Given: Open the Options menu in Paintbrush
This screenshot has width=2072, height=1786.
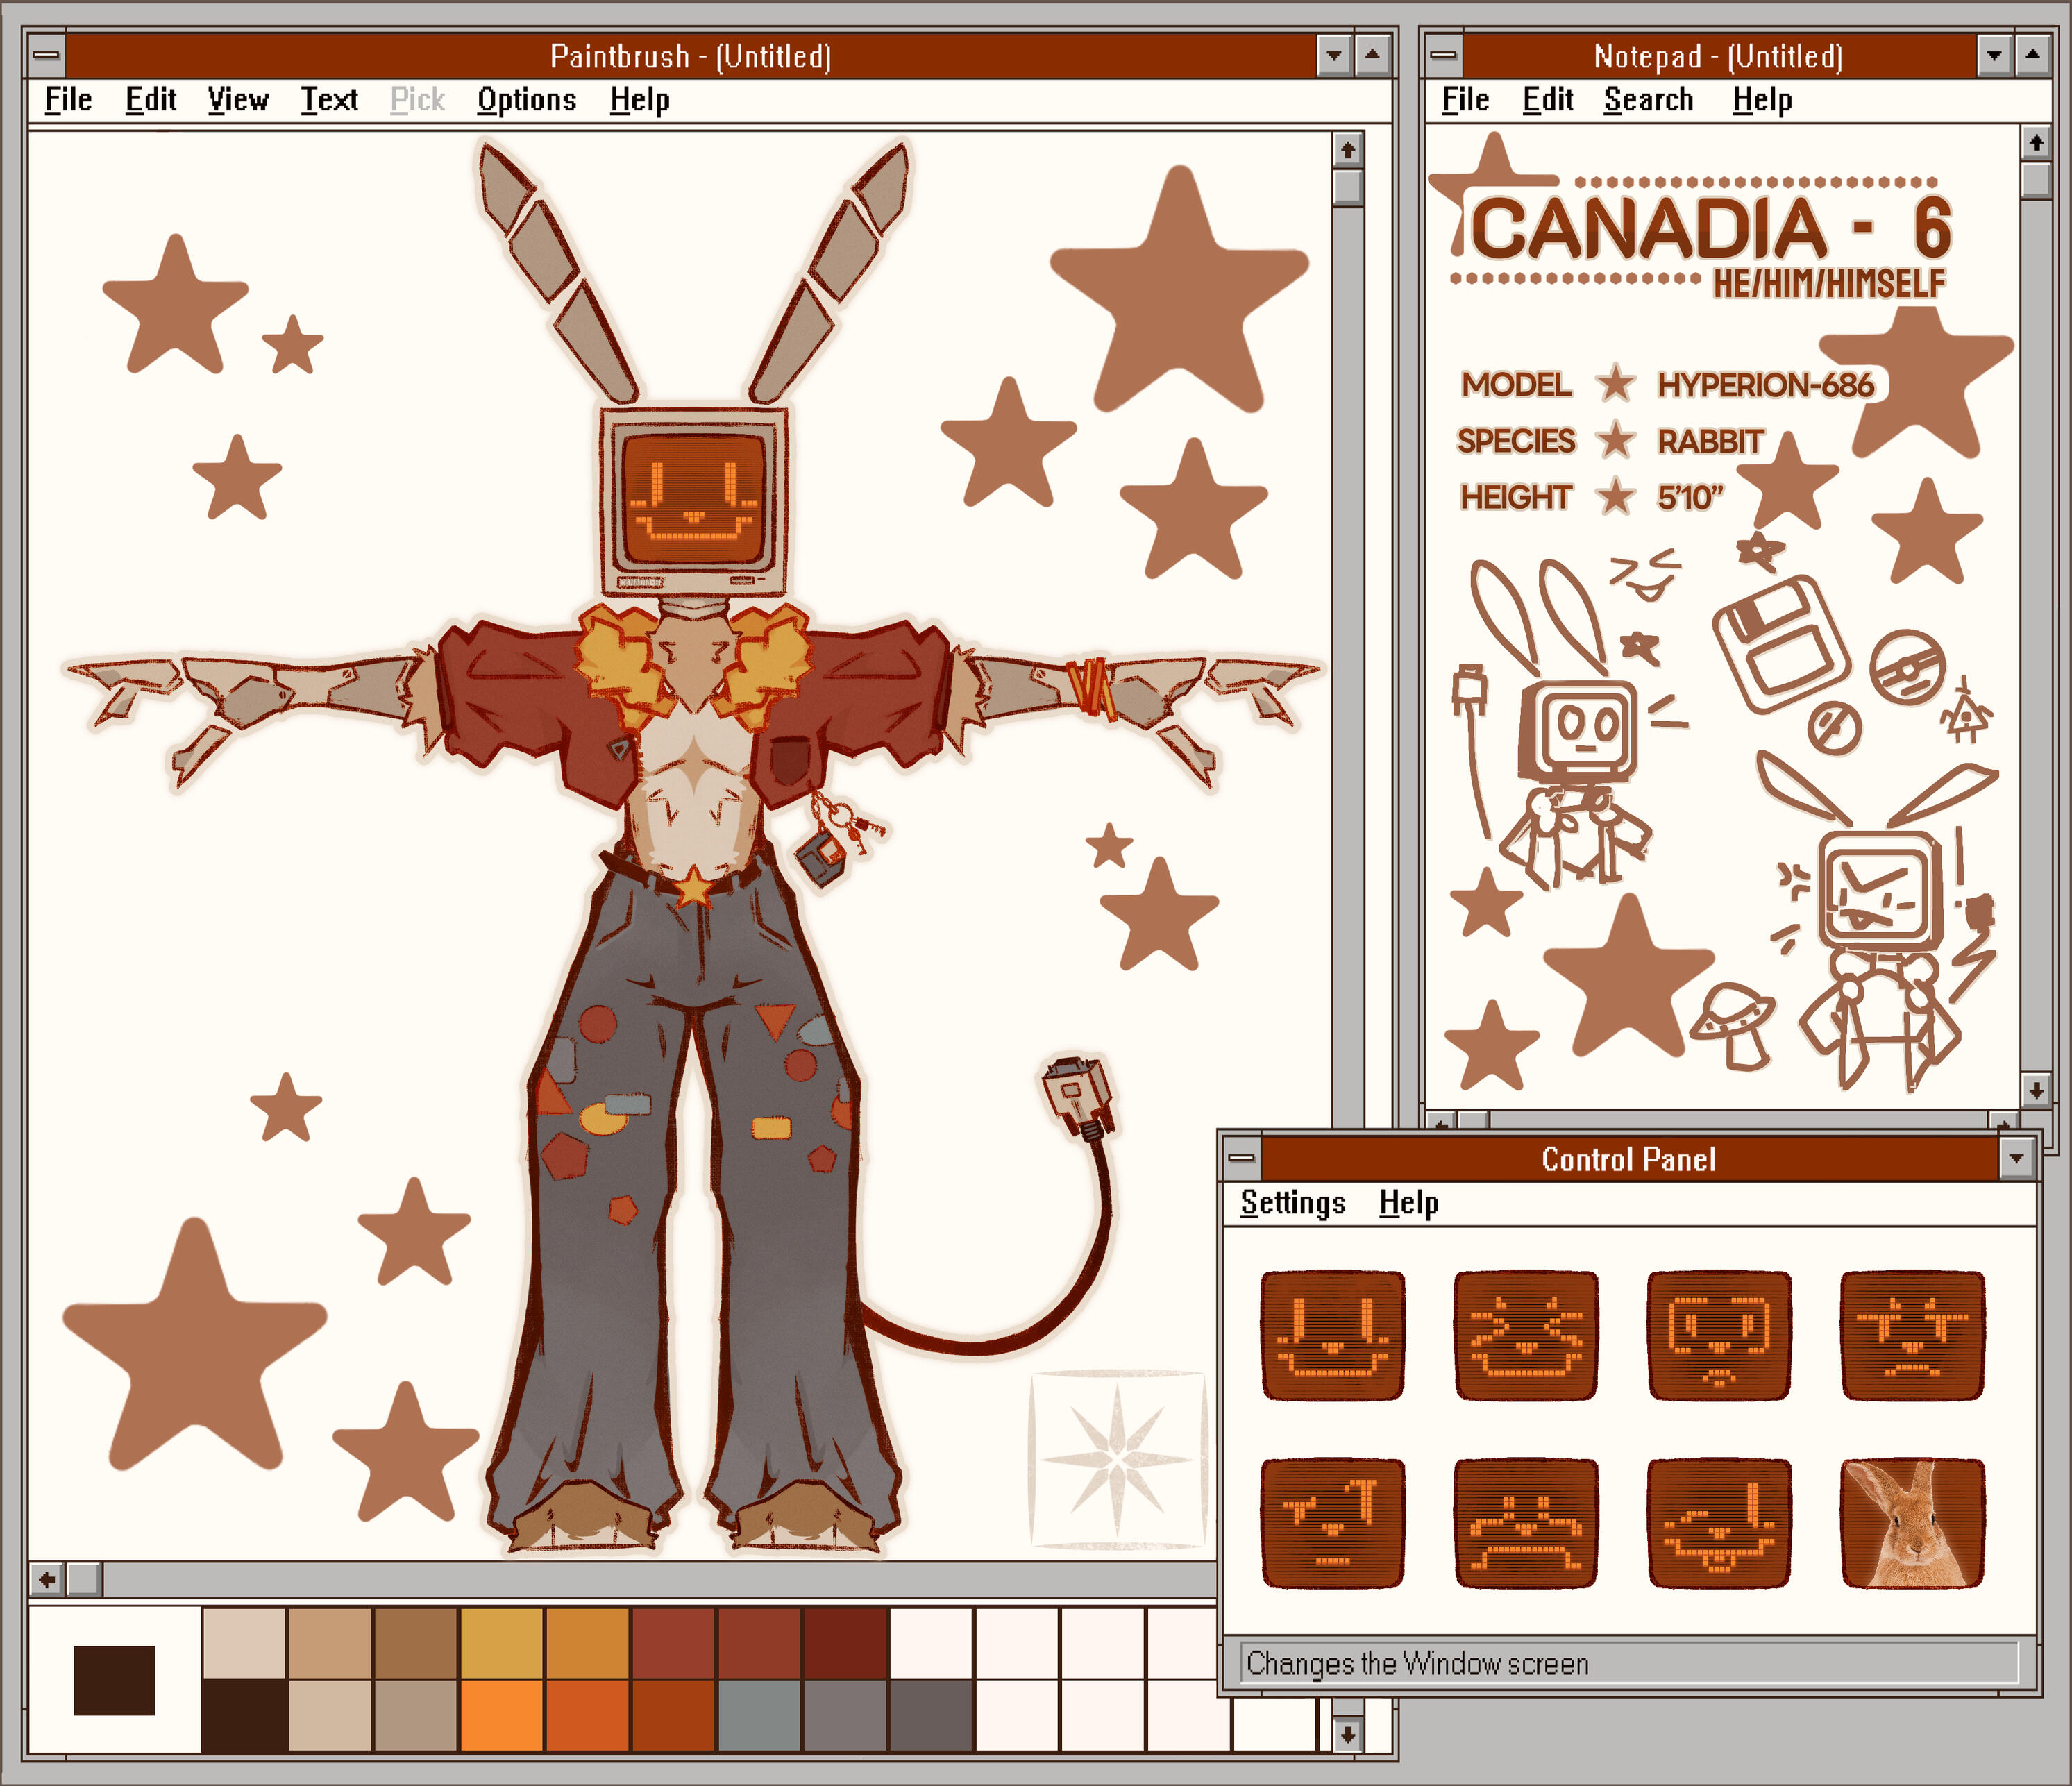Looking at the screenshot, I should click(526, 100).
